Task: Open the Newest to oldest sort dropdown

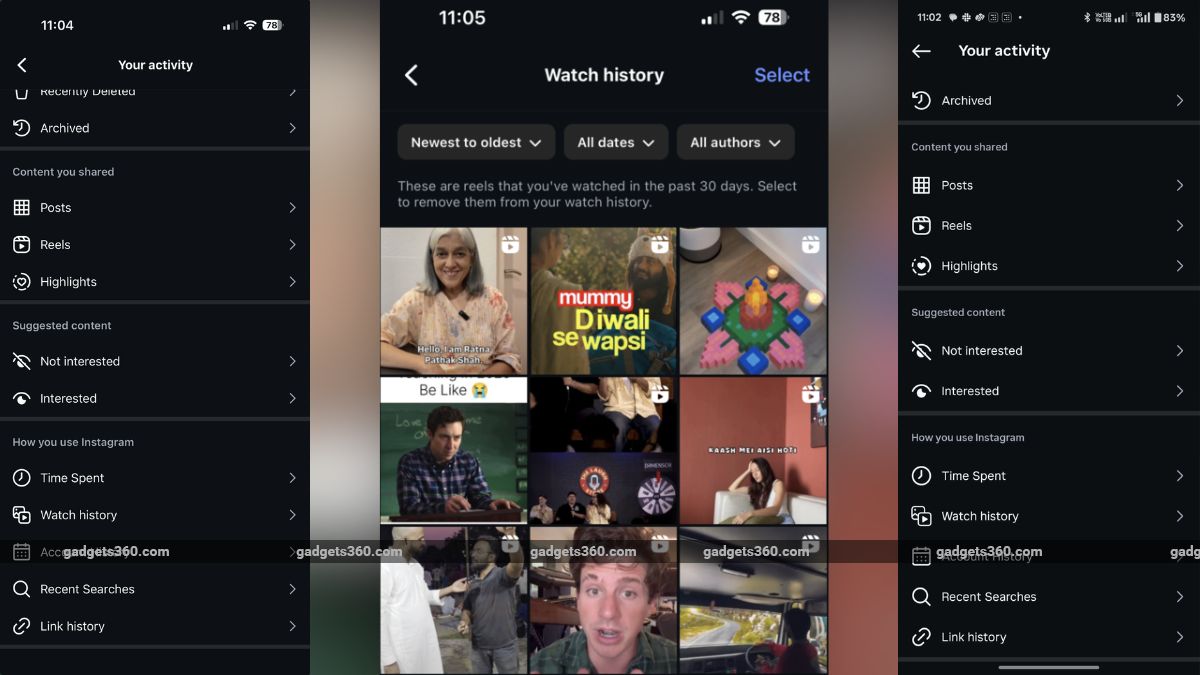Action: 476,142
